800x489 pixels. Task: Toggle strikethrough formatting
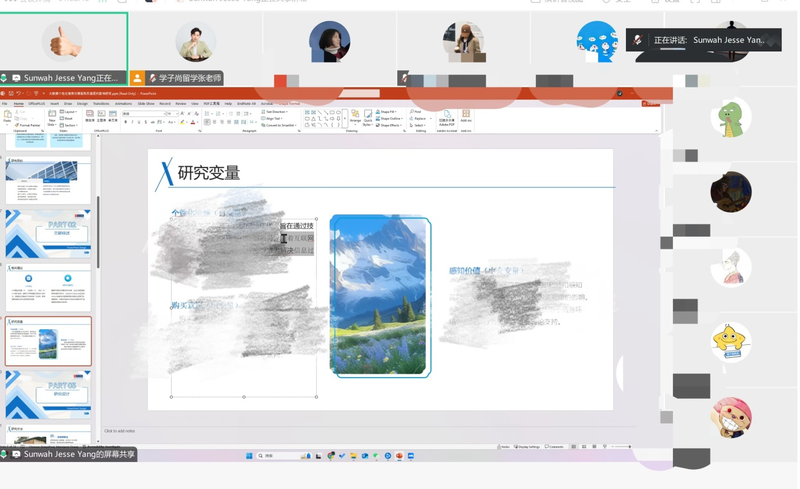click(x=153, y=122)
